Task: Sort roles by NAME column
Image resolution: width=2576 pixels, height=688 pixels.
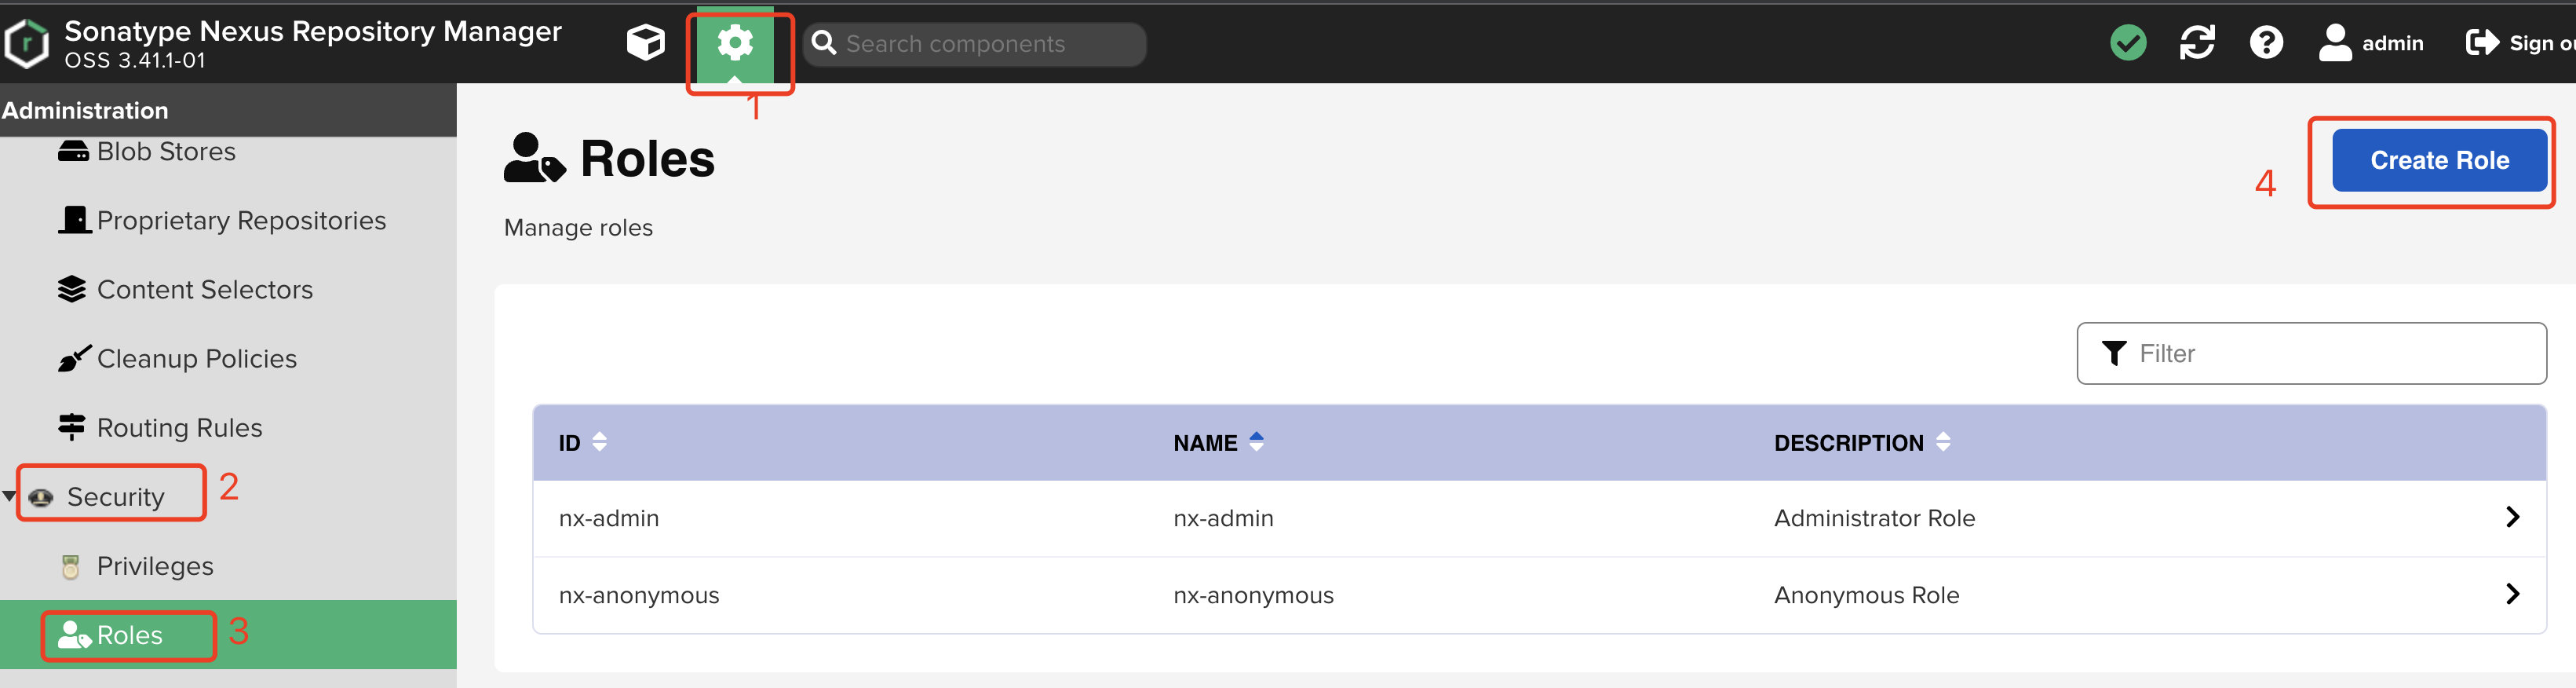Action: tap(1256, 442)
